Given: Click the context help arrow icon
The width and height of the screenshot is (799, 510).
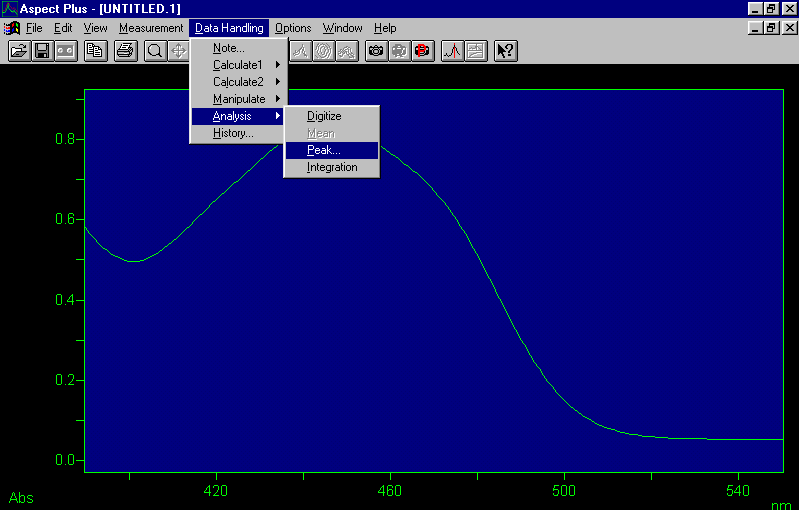Looking at the screenshot, I should coord(505,50).
